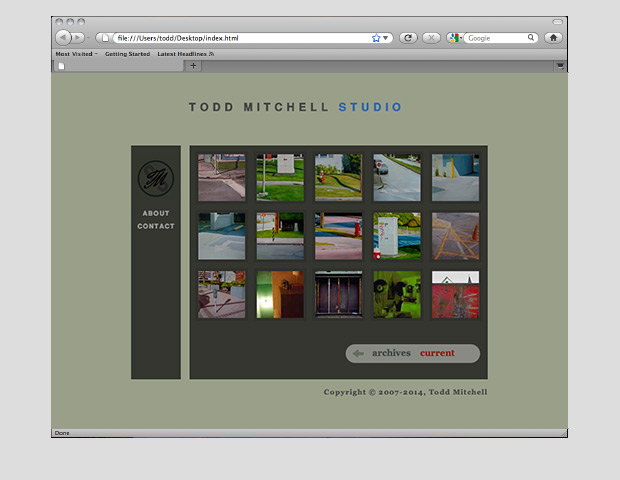Click the browser forward arrow button
This screenshot has height=480, width=620.
click(78, 38)
